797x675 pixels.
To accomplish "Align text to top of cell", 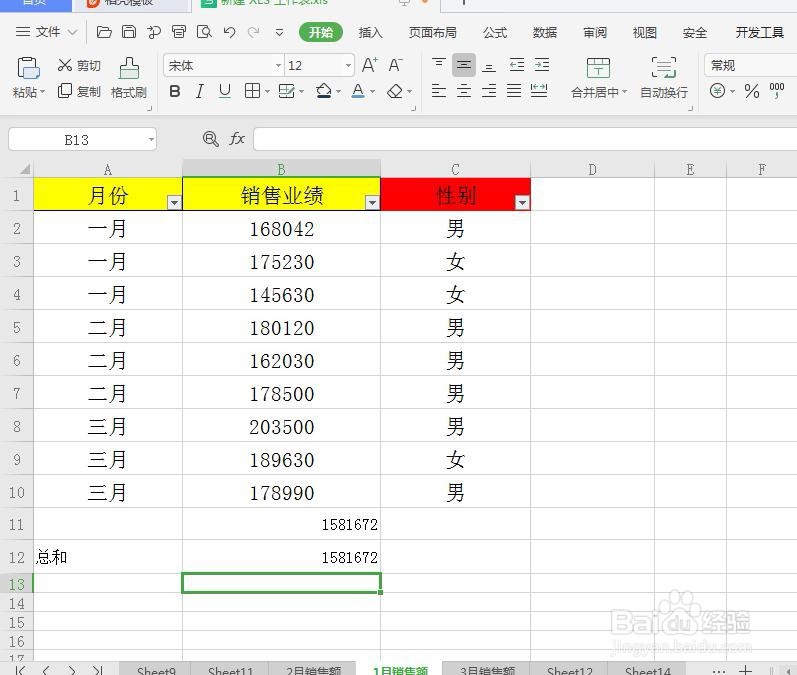I will pyautogui.click(x=439, y=65).
